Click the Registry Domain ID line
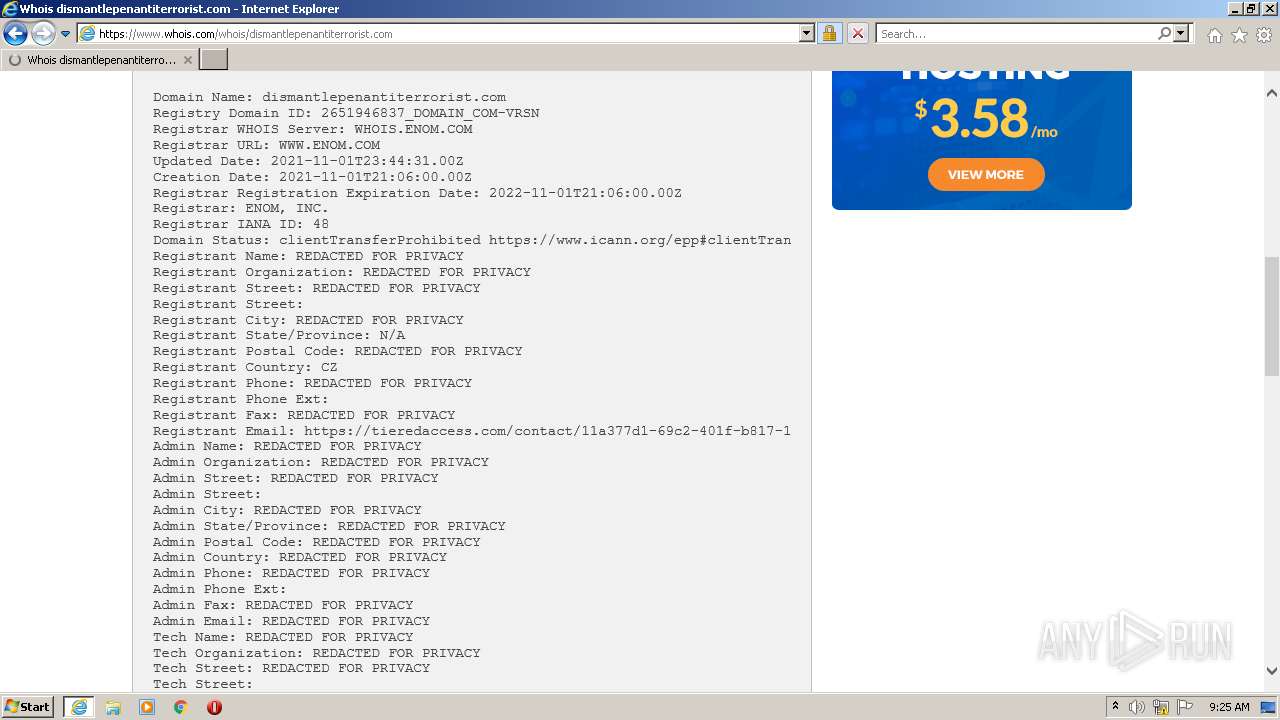The image size is (1280, 720). point(346,113)
